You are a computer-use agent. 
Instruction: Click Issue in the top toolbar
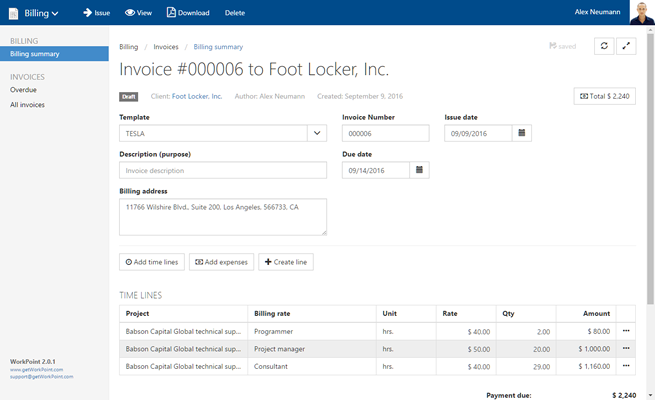(96, 13)
